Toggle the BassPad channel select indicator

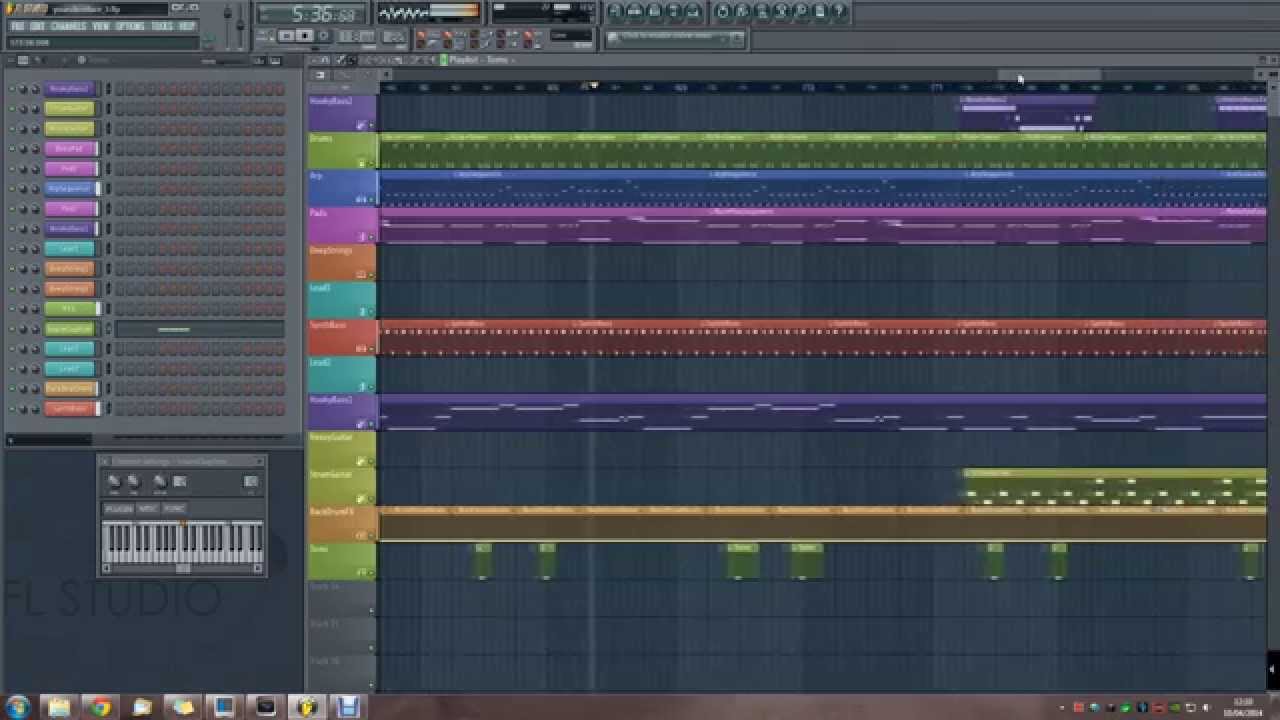[x=108, y=148]
